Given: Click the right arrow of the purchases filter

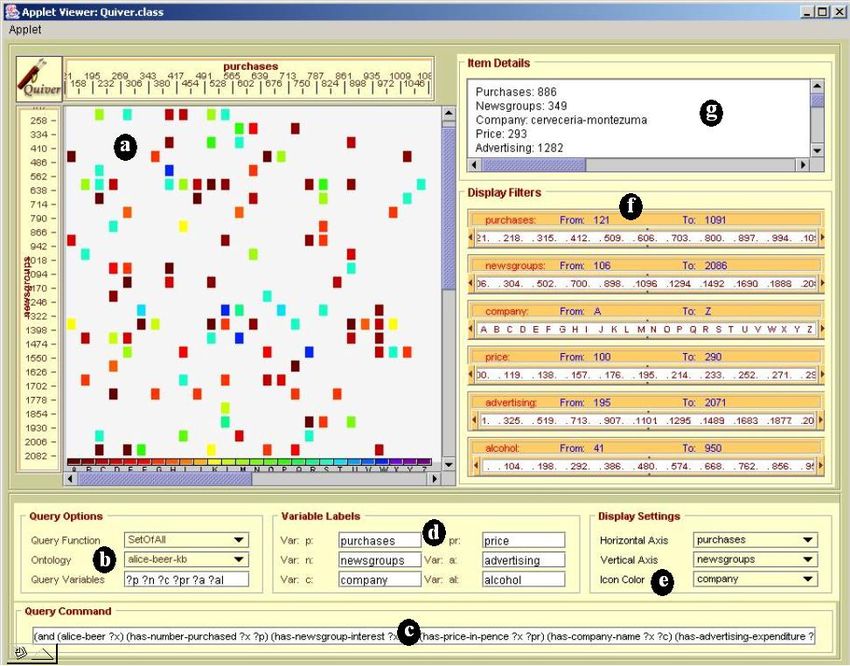Looking at the screenshot, I should [822, 237].
